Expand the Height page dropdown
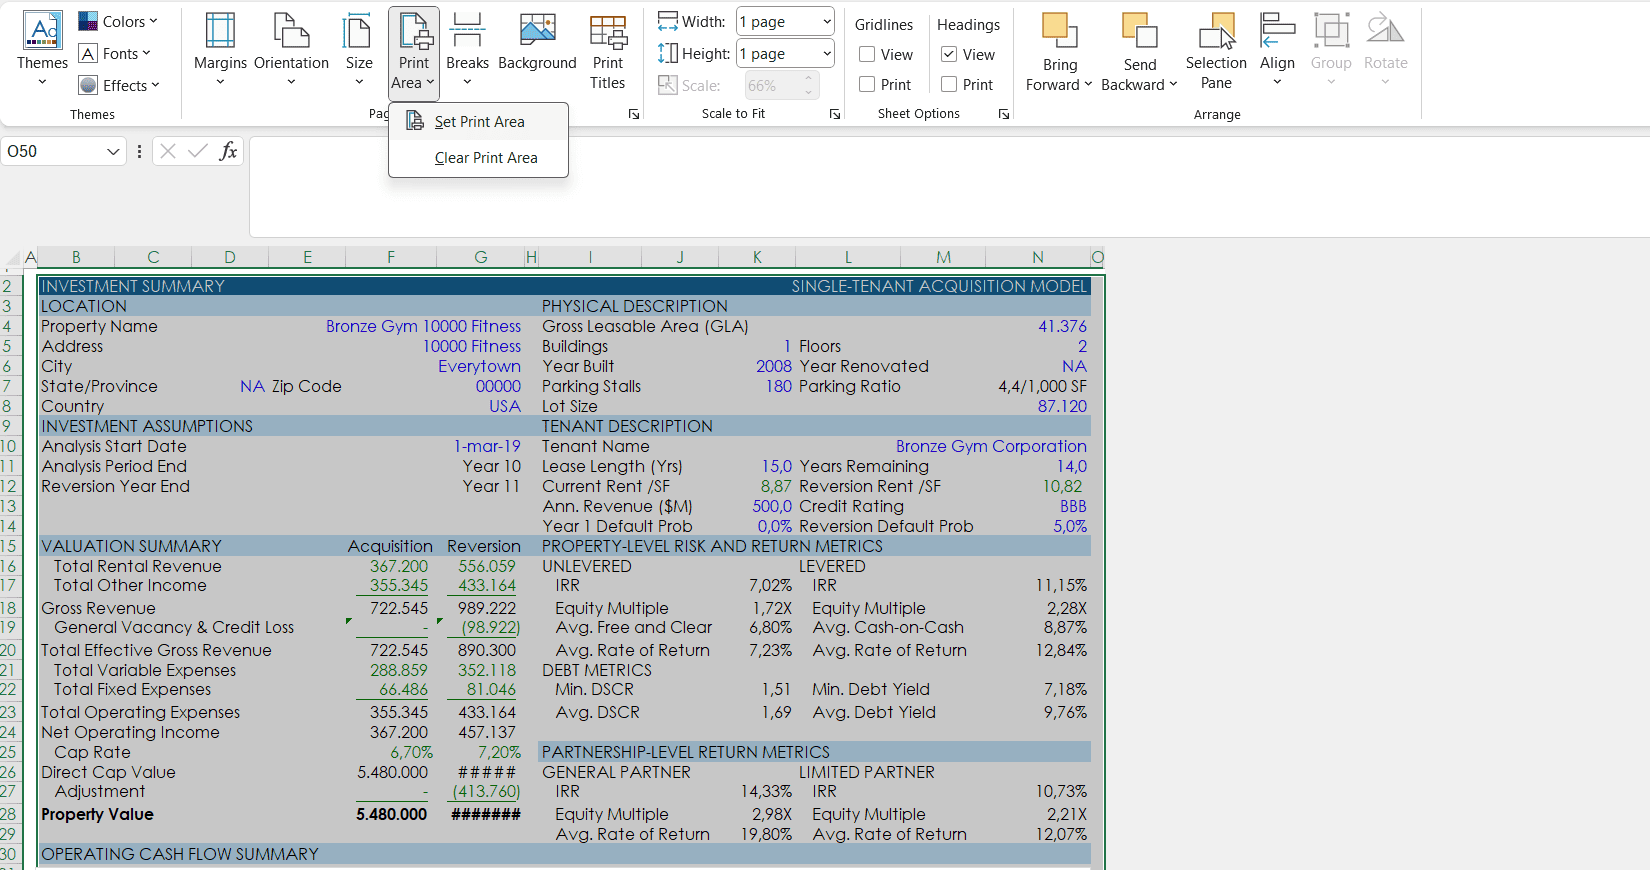 (x=826, y=54)
